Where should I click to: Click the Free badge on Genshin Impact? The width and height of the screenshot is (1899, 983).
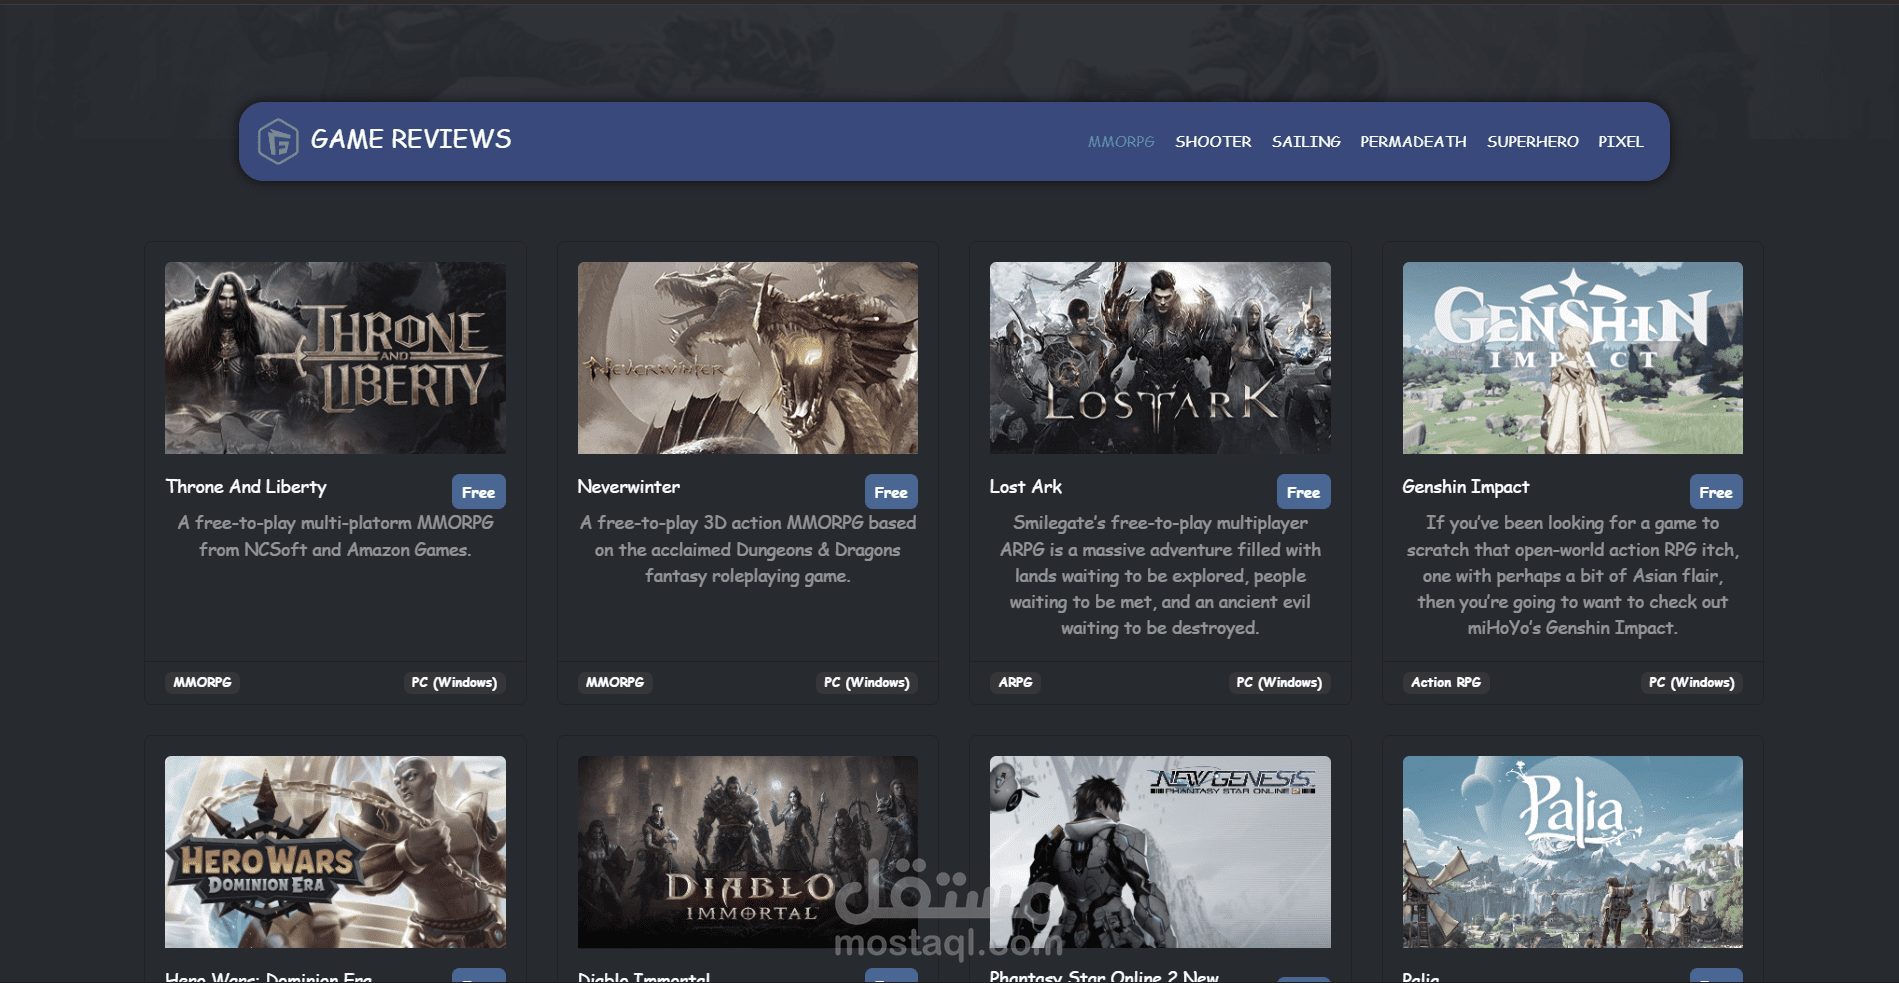[x=1716, y=492]
